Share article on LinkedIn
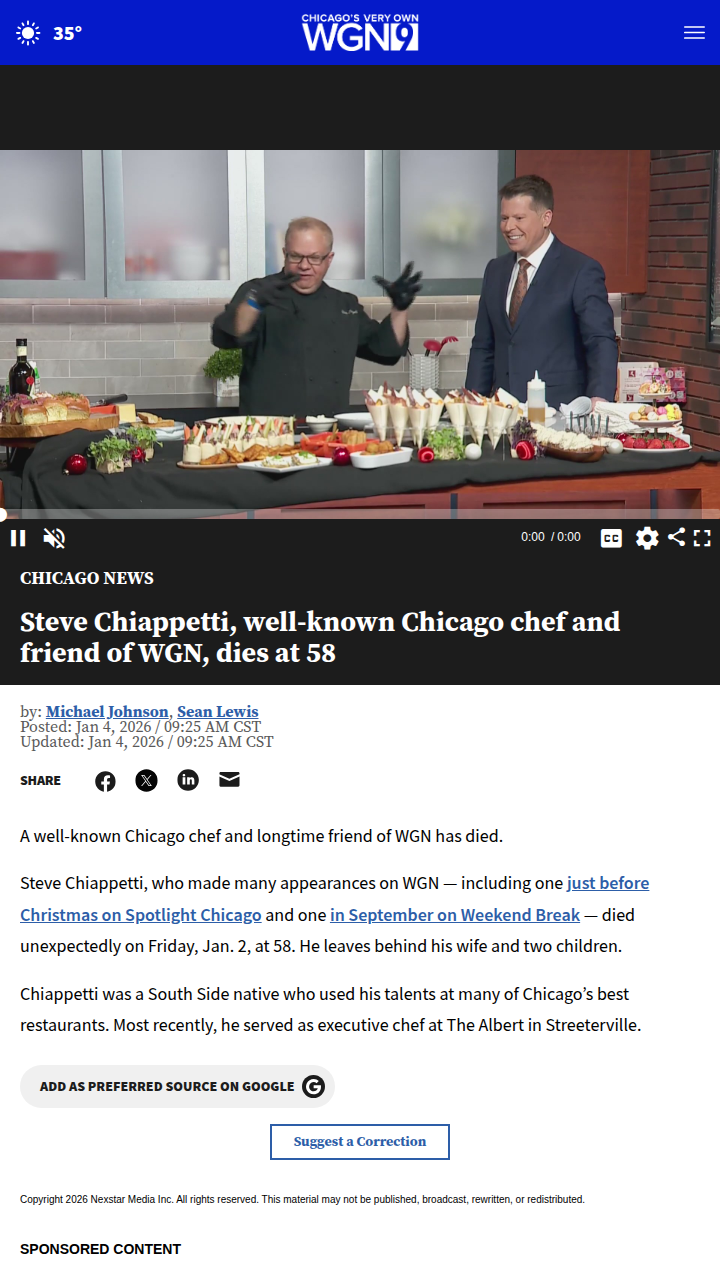Image resolution: width=720 pixels, height=1280 pixels. (188, 780)
